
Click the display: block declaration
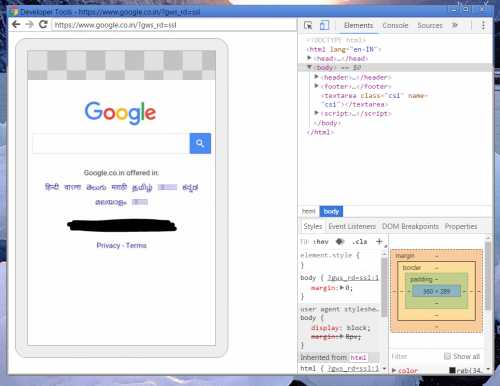pyautogui.click(x=340, y=328)
